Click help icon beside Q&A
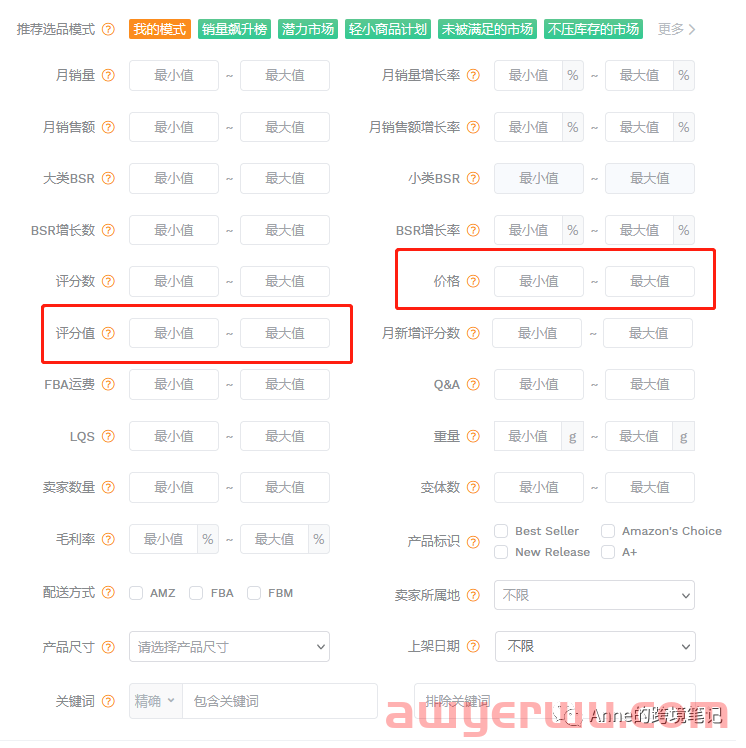This screenshot has height=748, width=746. tap(473, 384)
